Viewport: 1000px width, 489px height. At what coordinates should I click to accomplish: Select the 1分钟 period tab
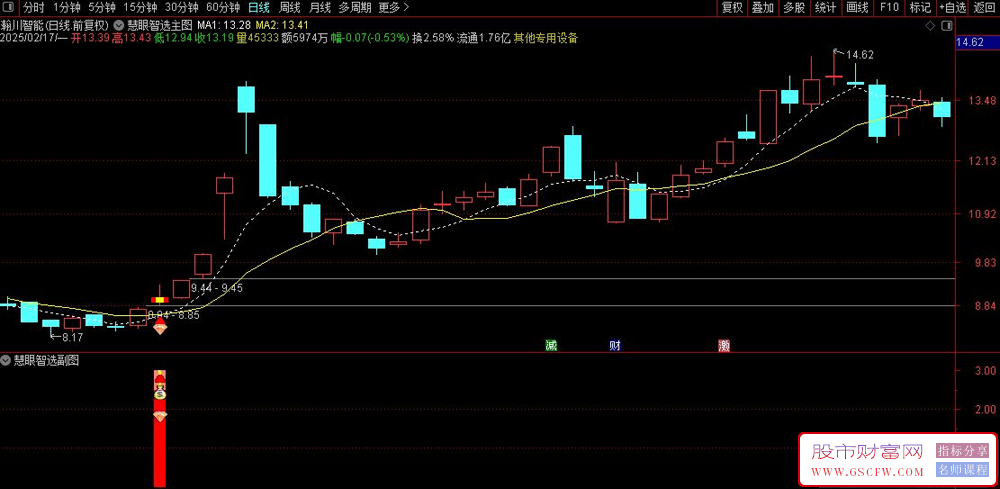coord(66,8)
